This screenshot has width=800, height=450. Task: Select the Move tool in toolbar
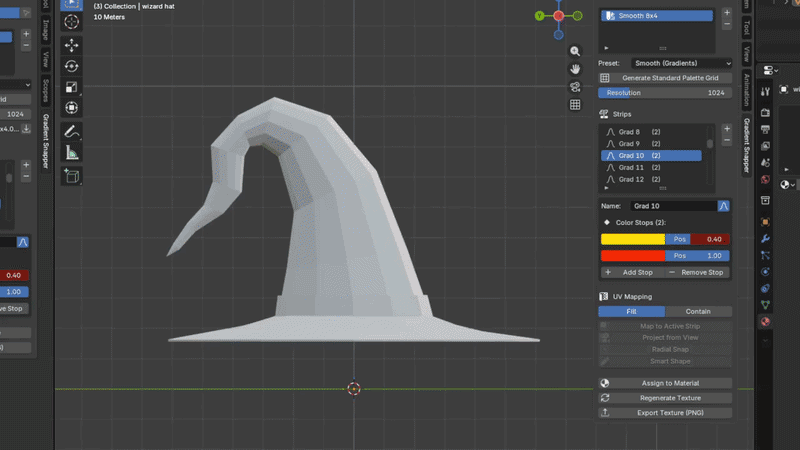coord(72,46)
